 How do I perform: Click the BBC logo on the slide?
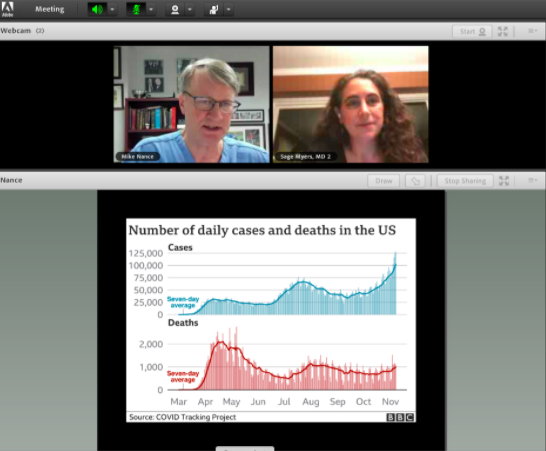[x=400, y=417]
